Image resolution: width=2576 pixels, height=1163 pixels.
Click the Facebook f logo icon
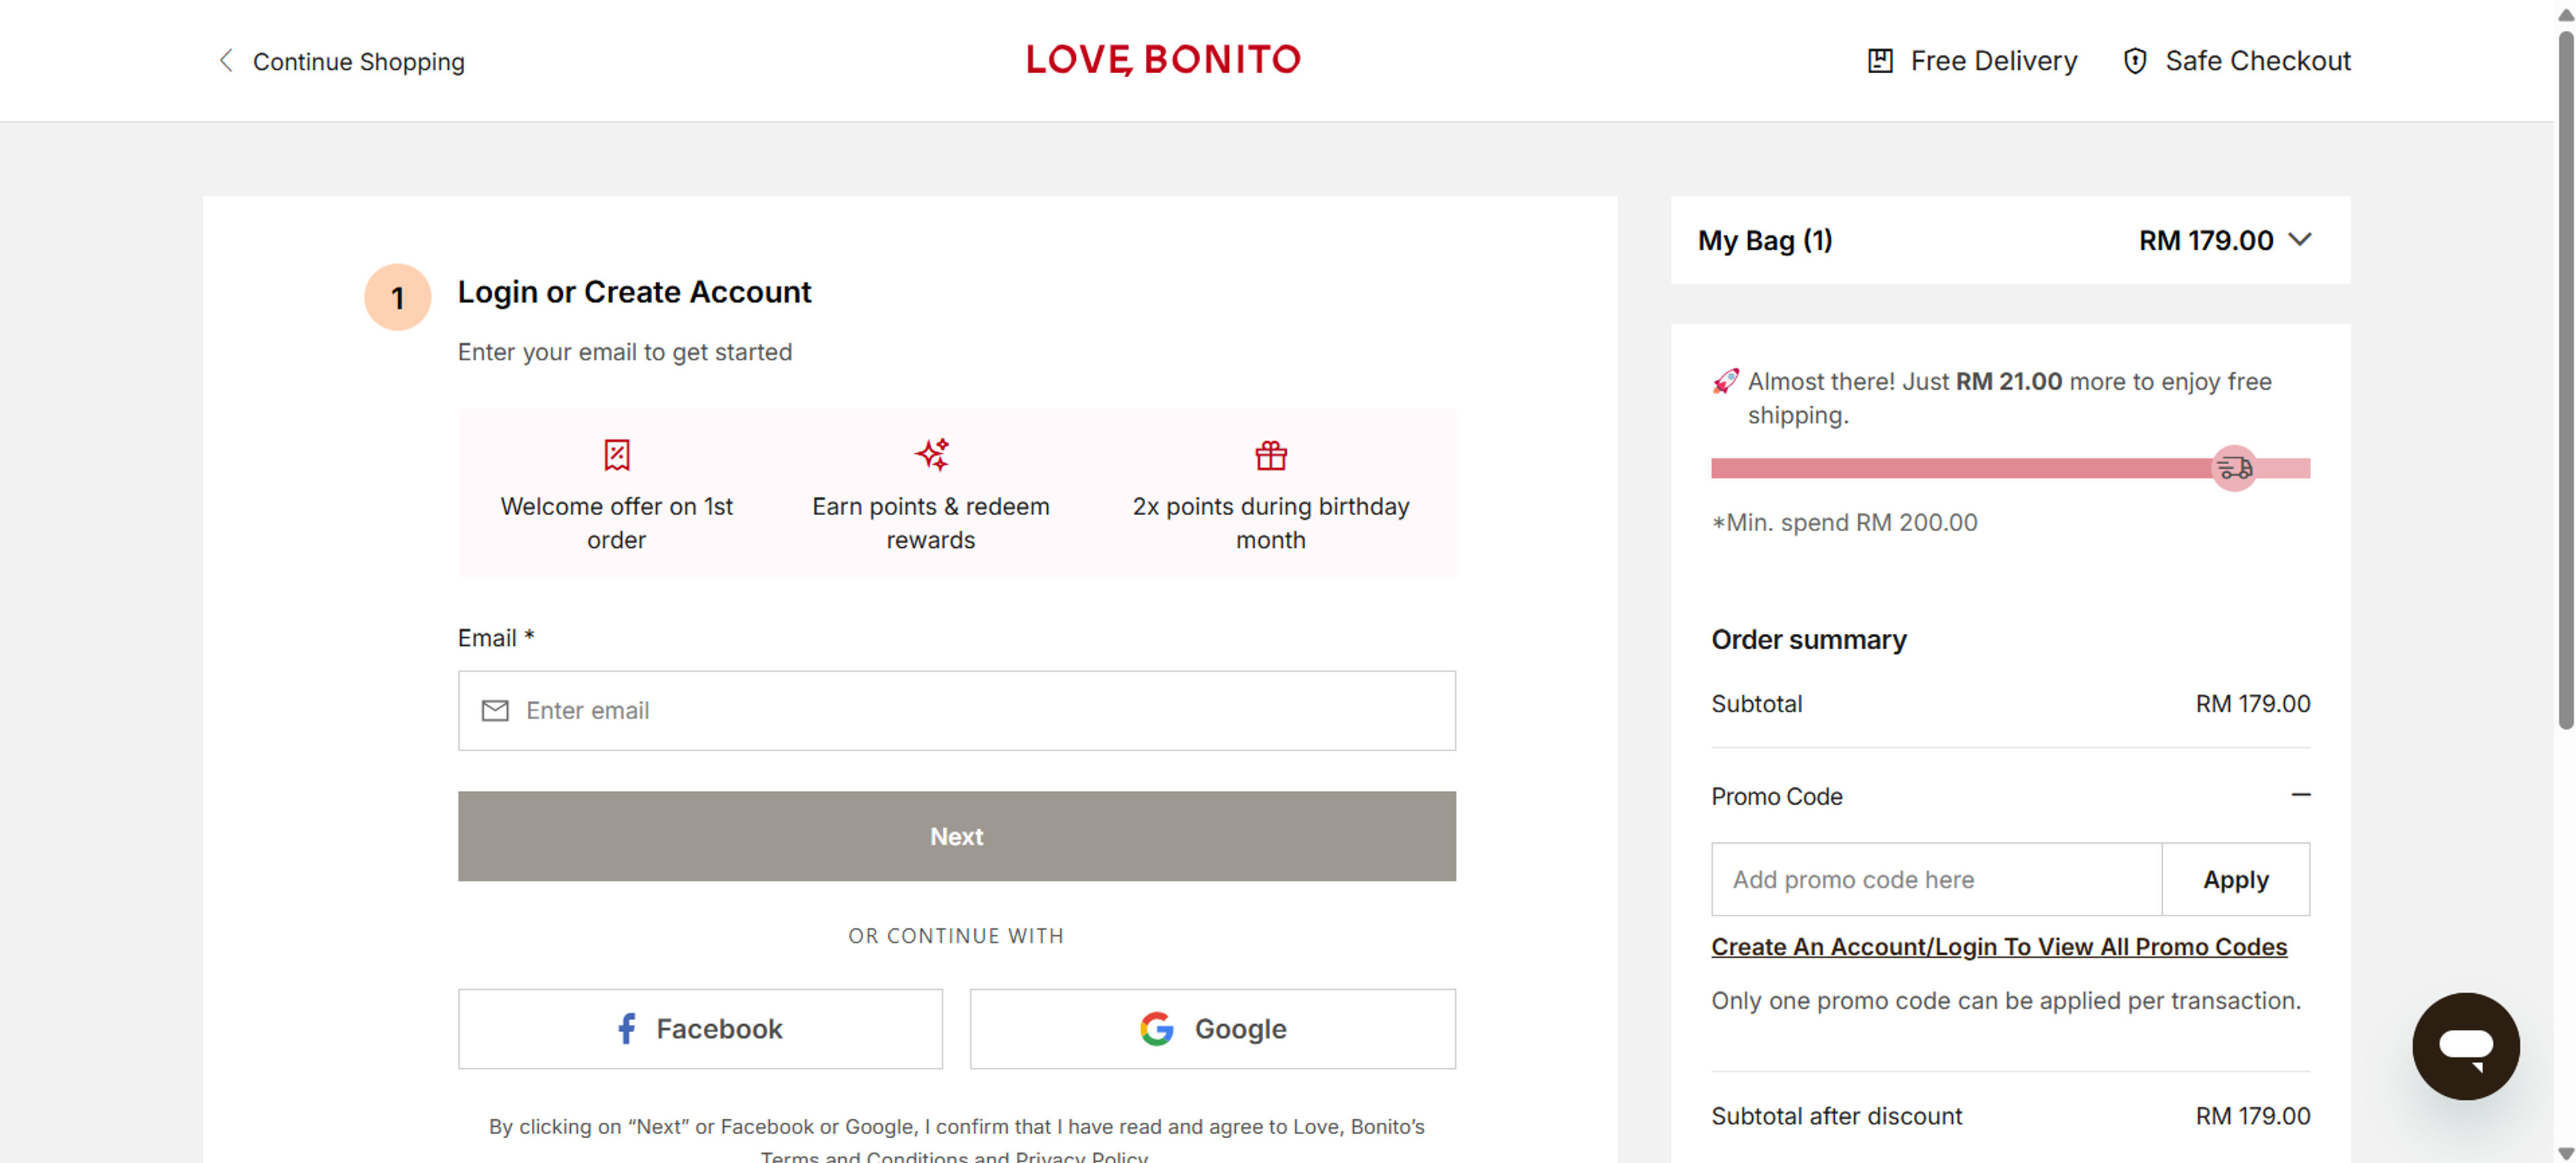(626, 1028)
